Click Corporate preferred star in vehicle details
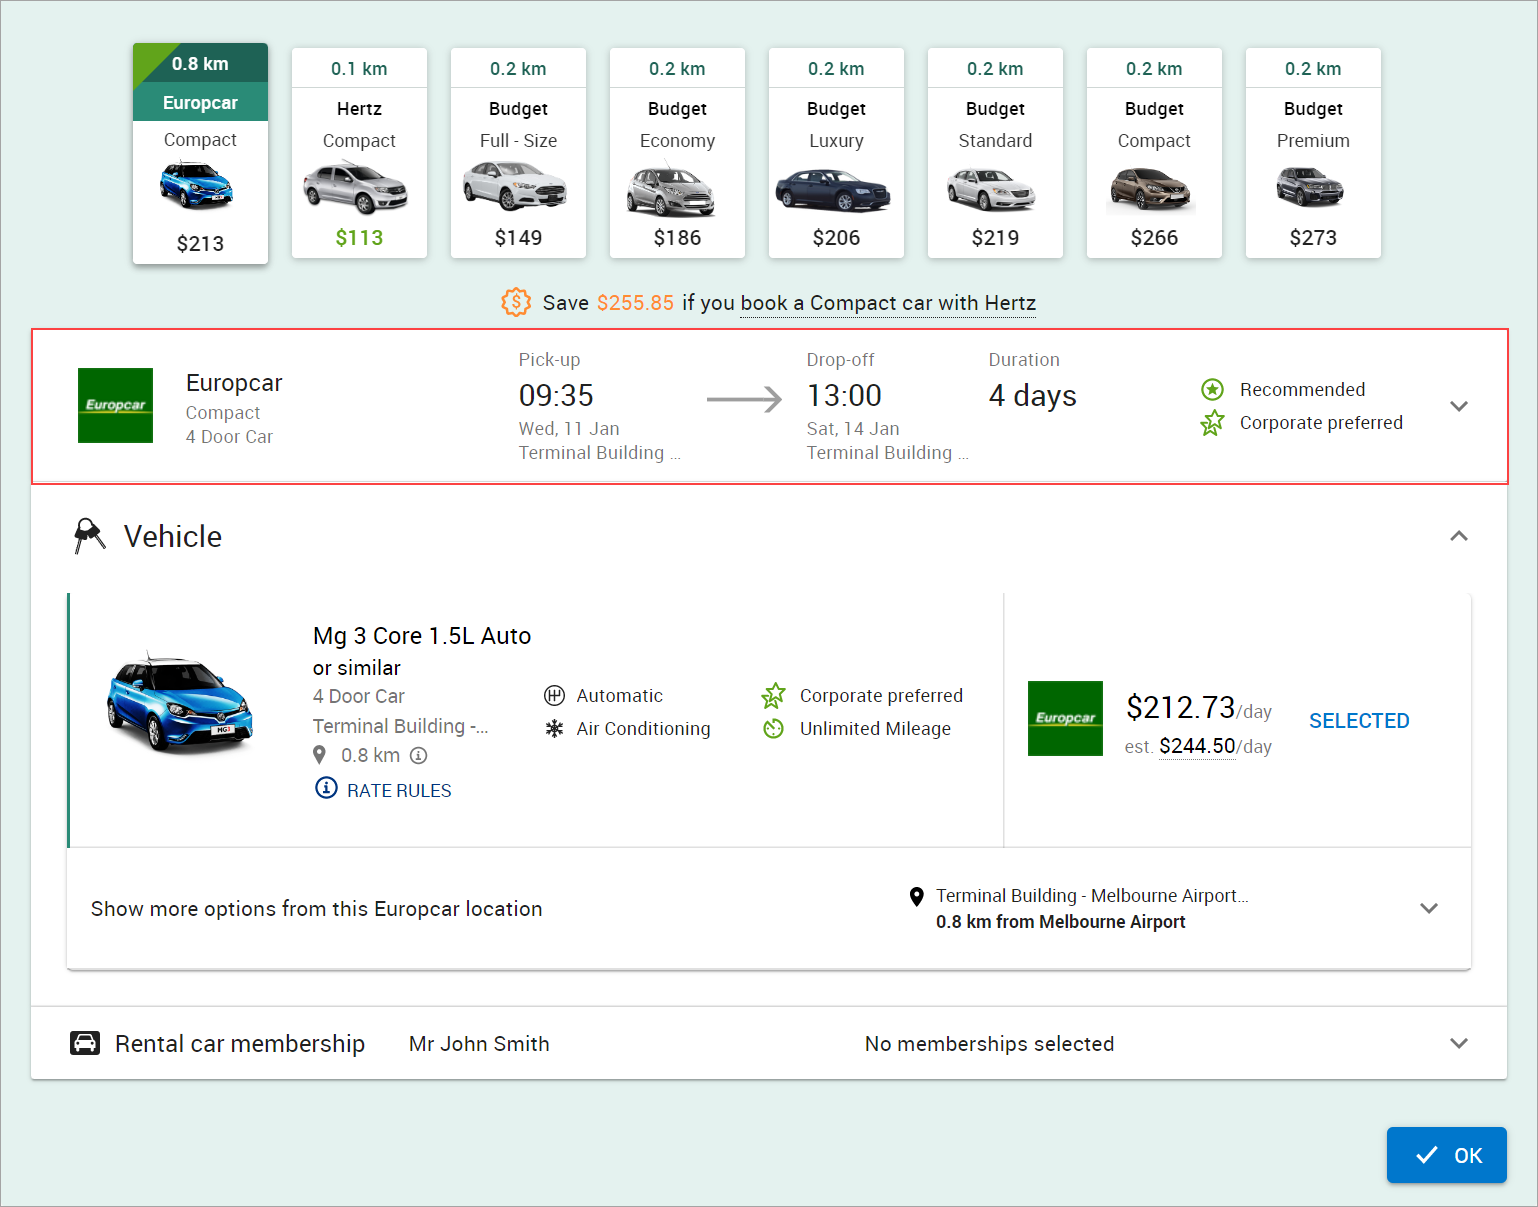Viewport: 1538px width, 1207px height. click(773, 695)
